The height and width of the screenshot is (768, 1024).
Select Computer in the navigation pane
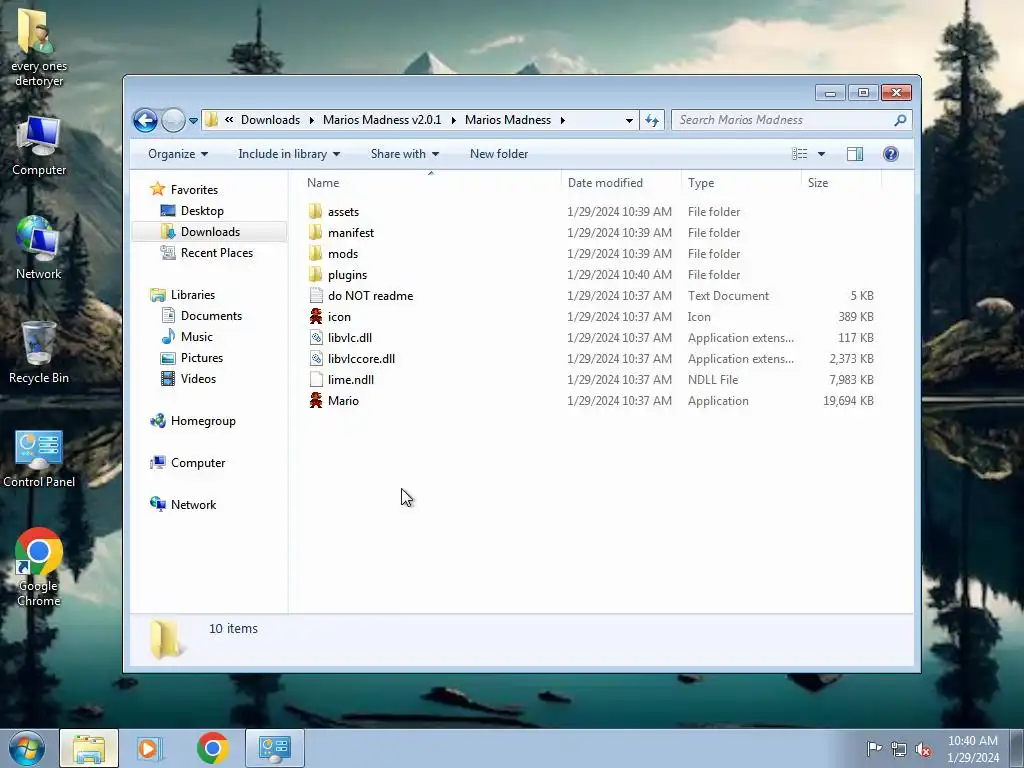tap(198, 462)
